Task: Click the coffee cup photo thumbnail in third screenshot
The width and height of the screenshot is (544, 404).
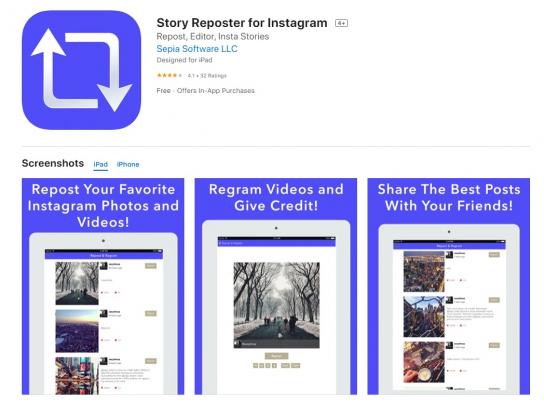Action: click(x=424, y=362)
